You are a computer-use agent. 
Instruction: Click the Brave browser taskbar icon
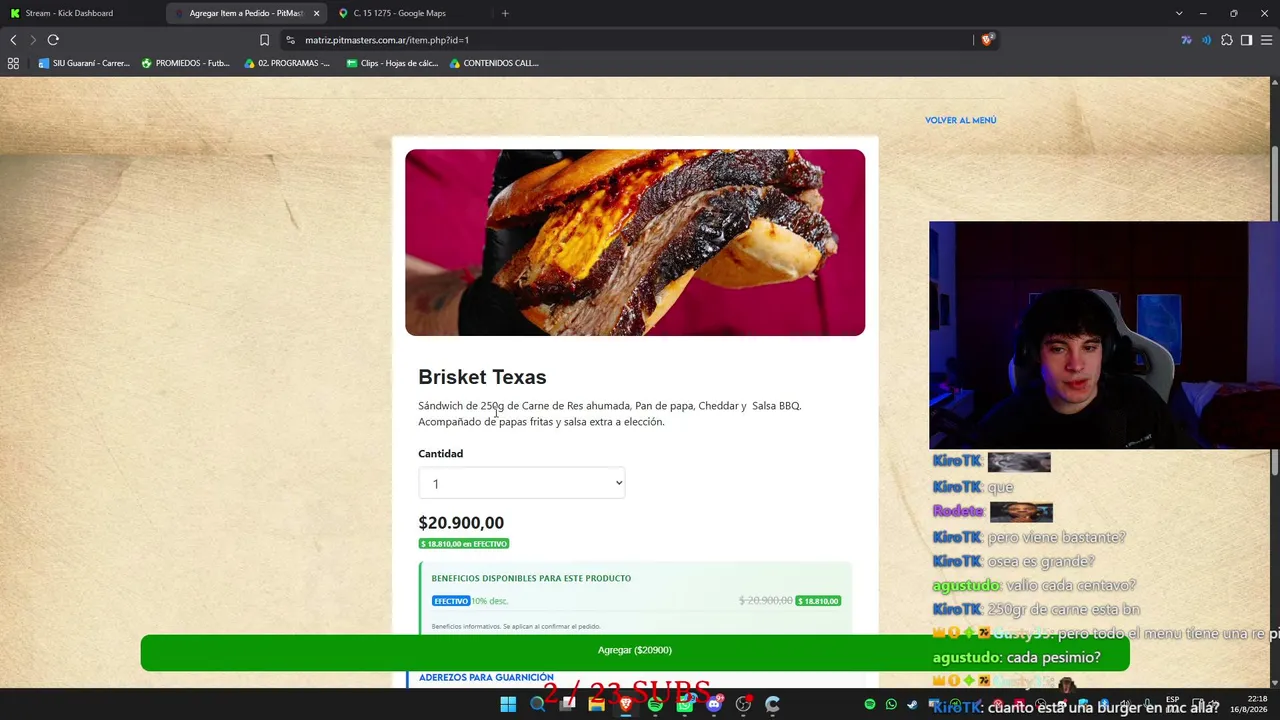pos(626,705)
